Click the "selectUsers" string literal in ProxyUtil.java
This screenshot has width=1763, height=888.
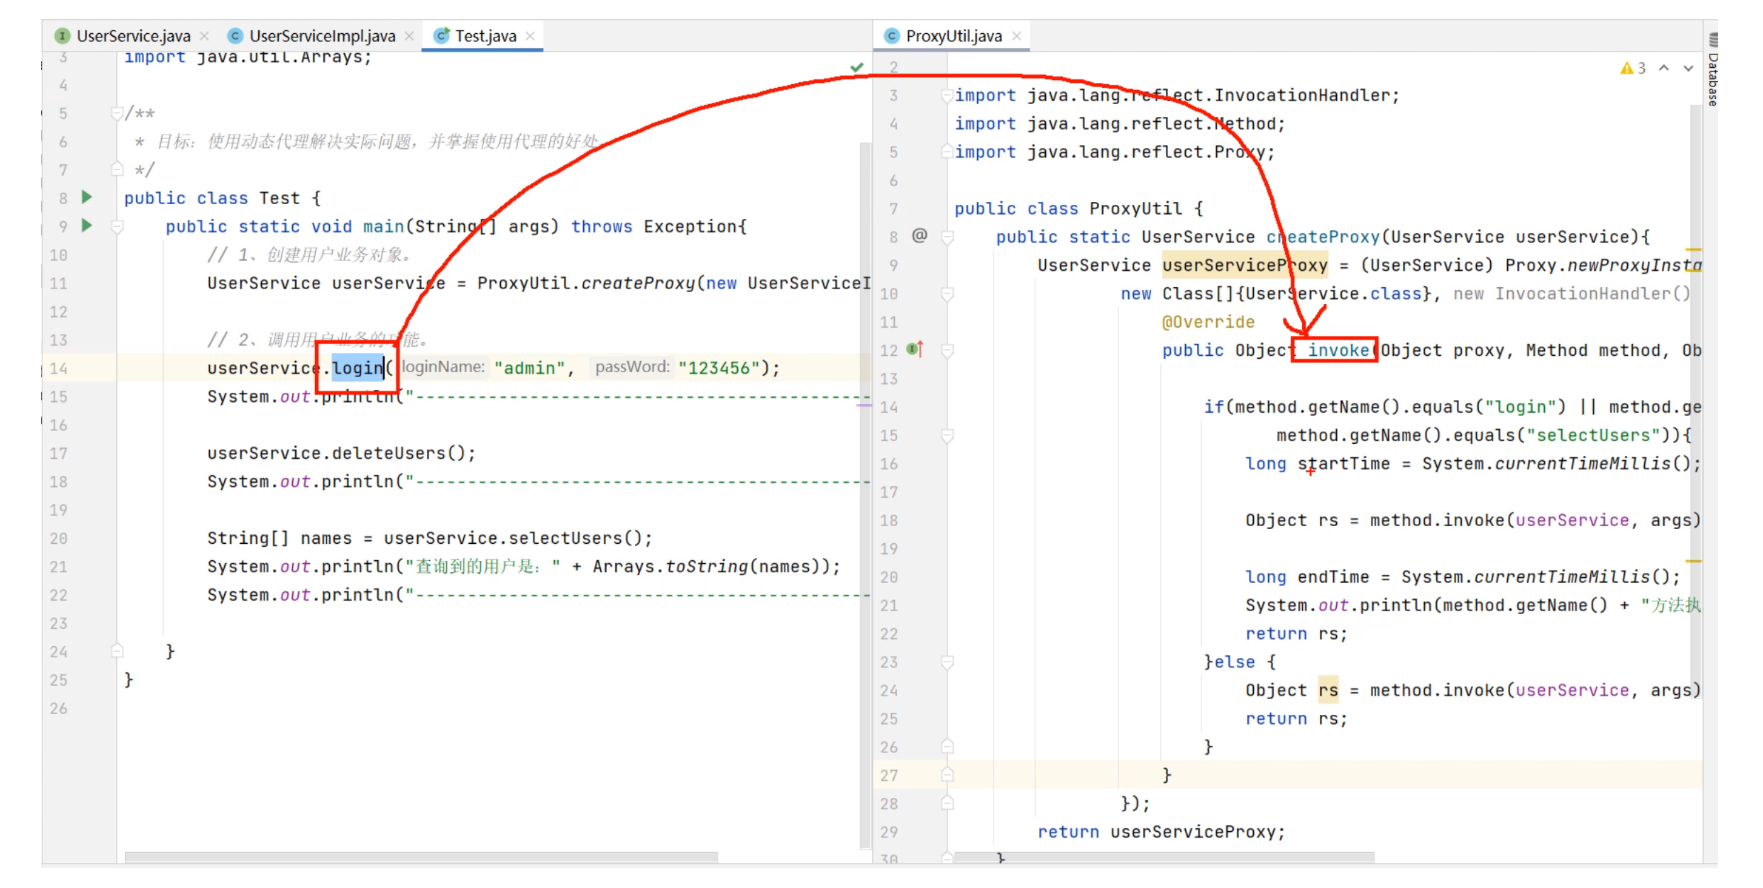click(x=1593, y=435)
